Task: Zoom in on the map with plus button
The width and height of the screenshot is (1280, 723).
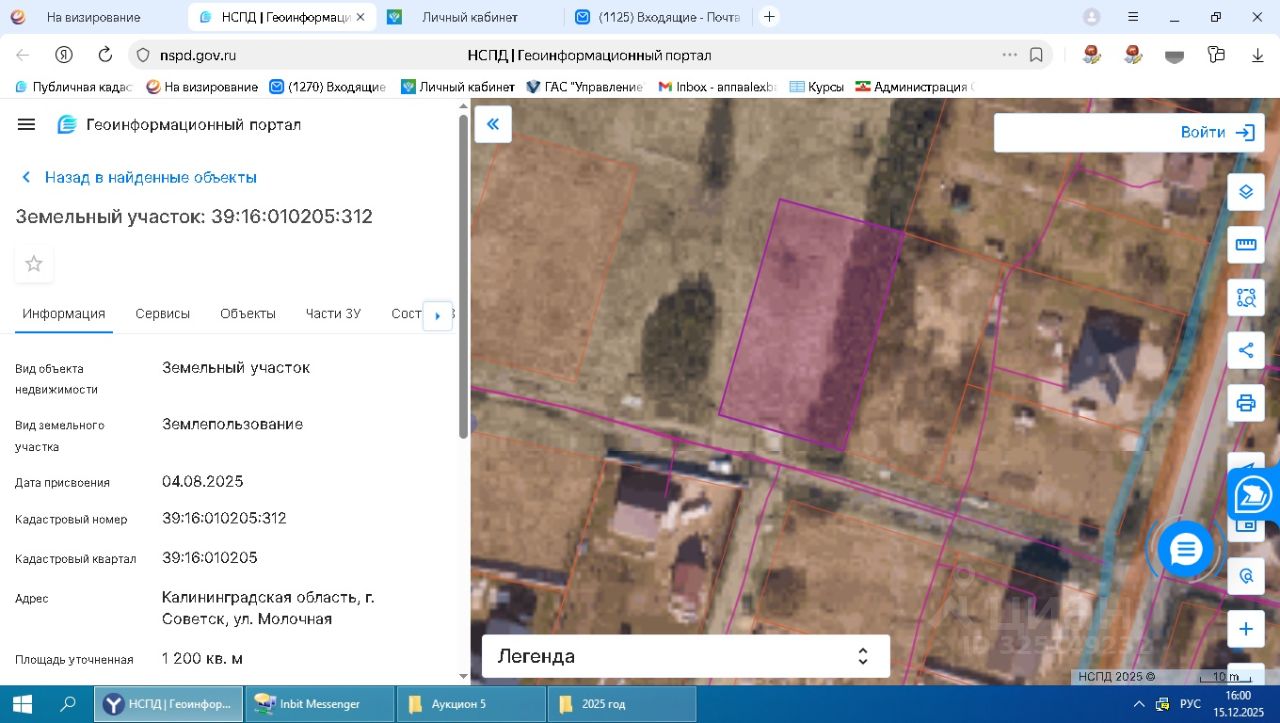Action: (x=1246, y=629)
